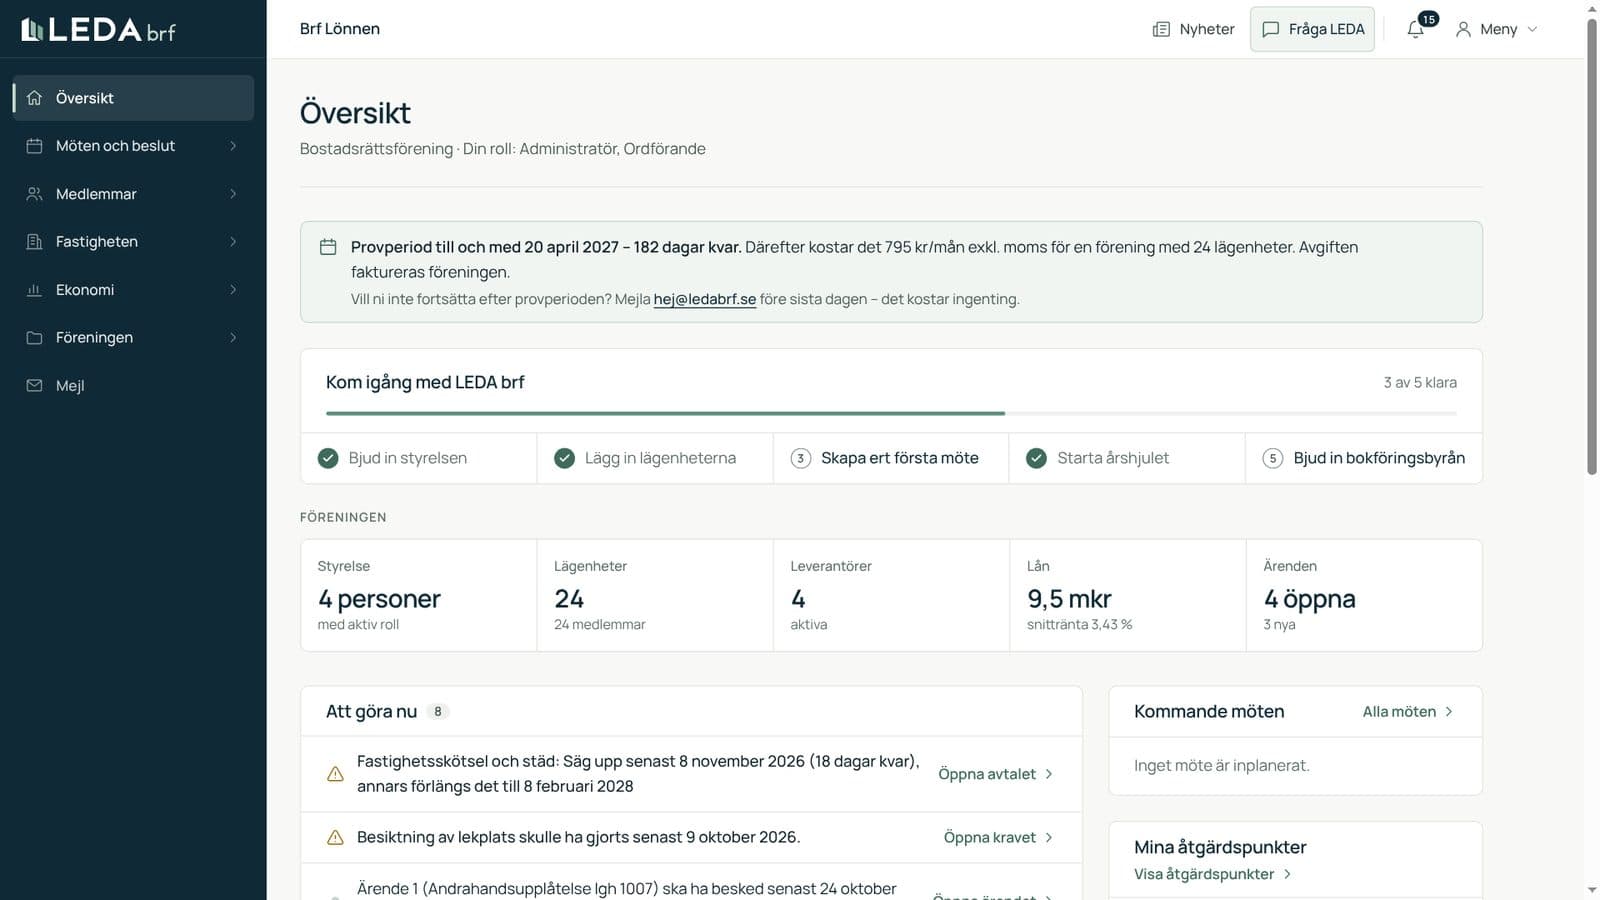Expand the Fastigheten chevron
The image size is (1600, 900).
(x=233, y=242)
